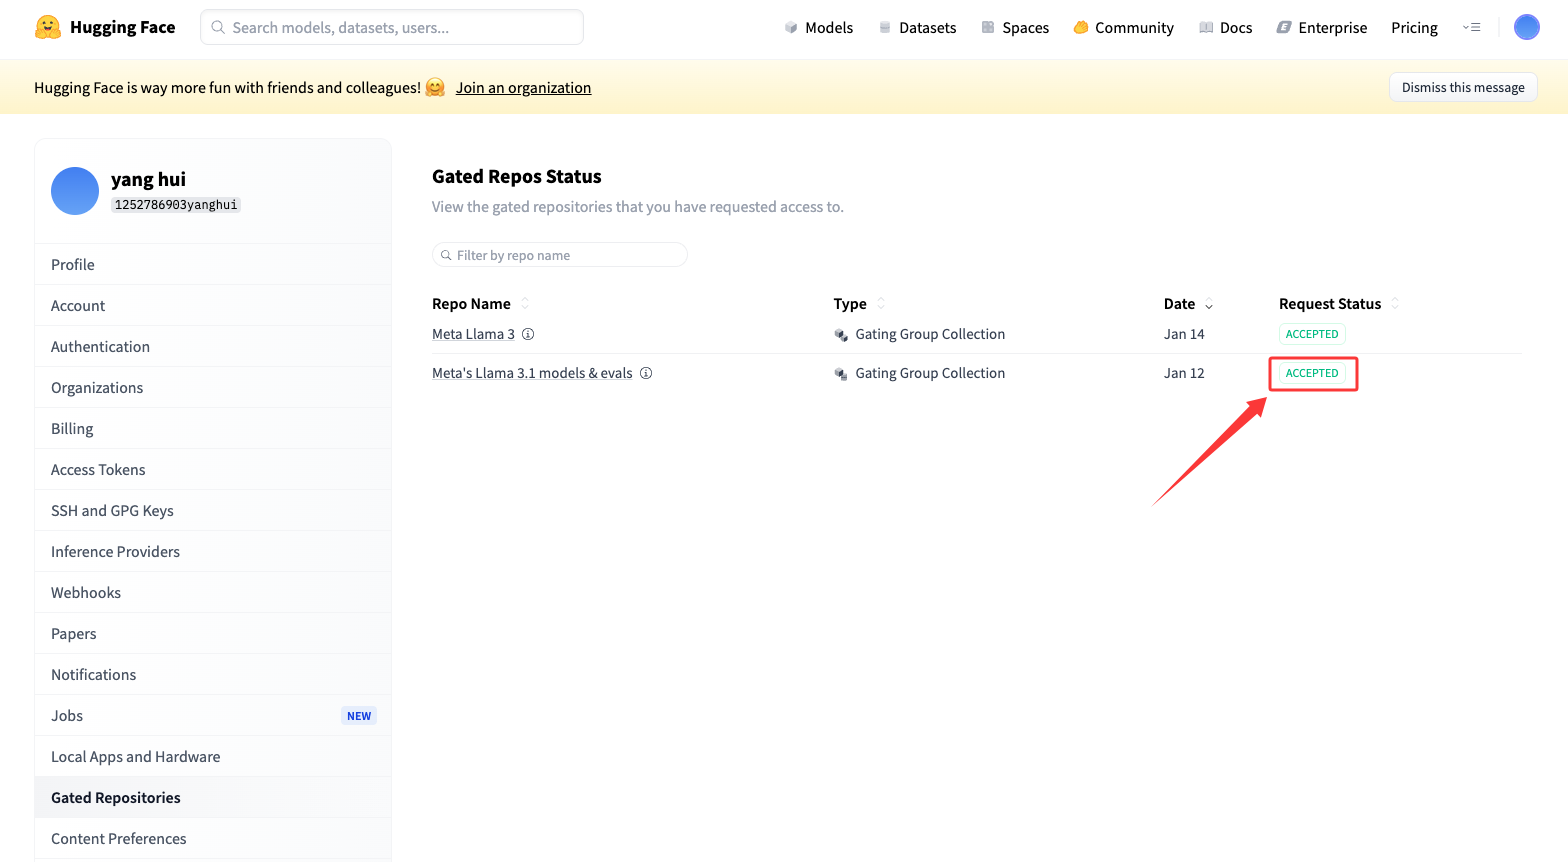Click the filter magnifier icon
This screenshot has width=1568, height=862.
446,255
